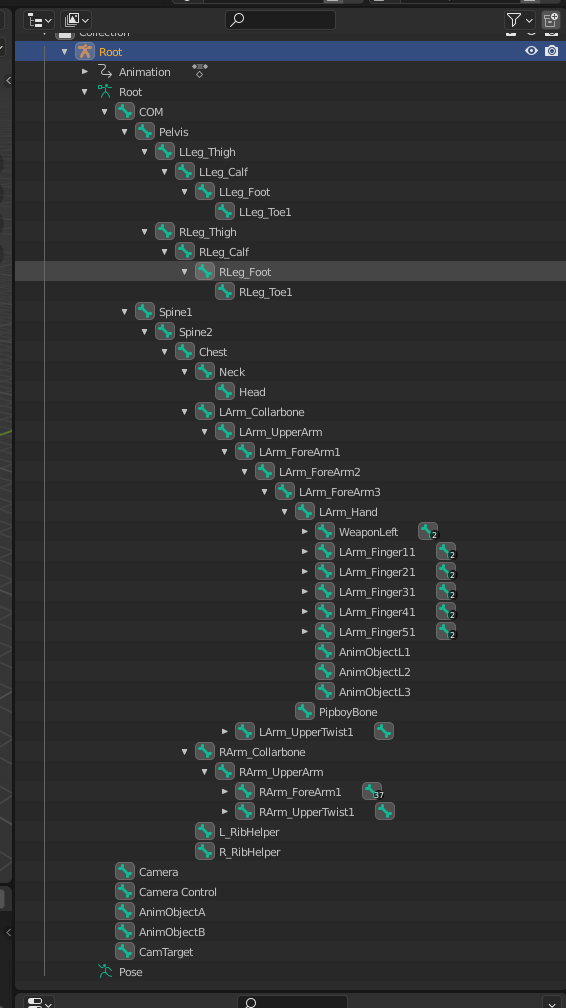566x1008 pixels.
Task: Click the Pose icon at tree bottom
Action: 105,971
